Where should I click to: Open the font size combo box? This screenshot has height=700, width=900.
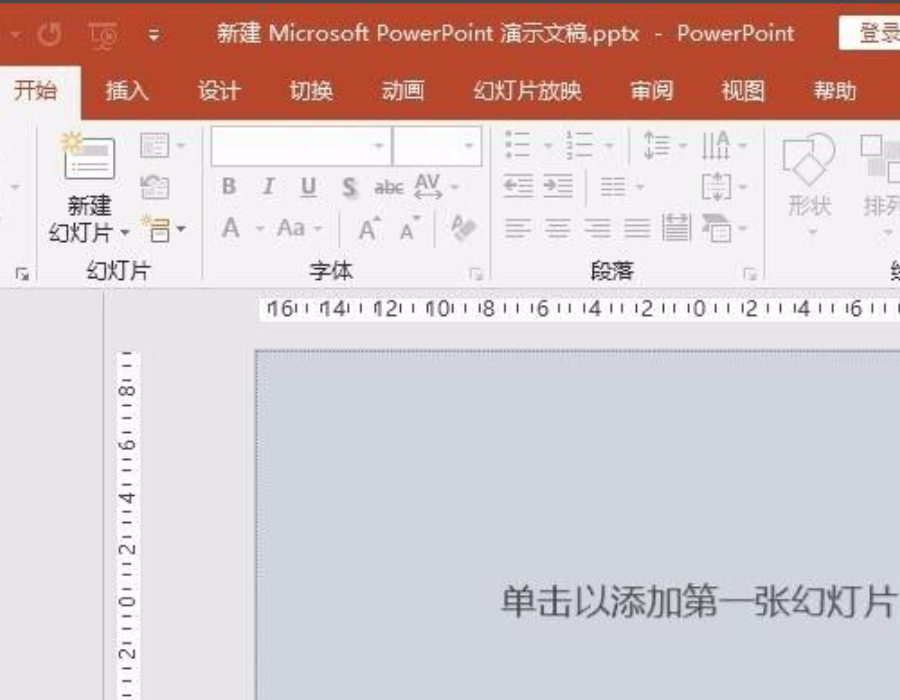click(437, 146)
